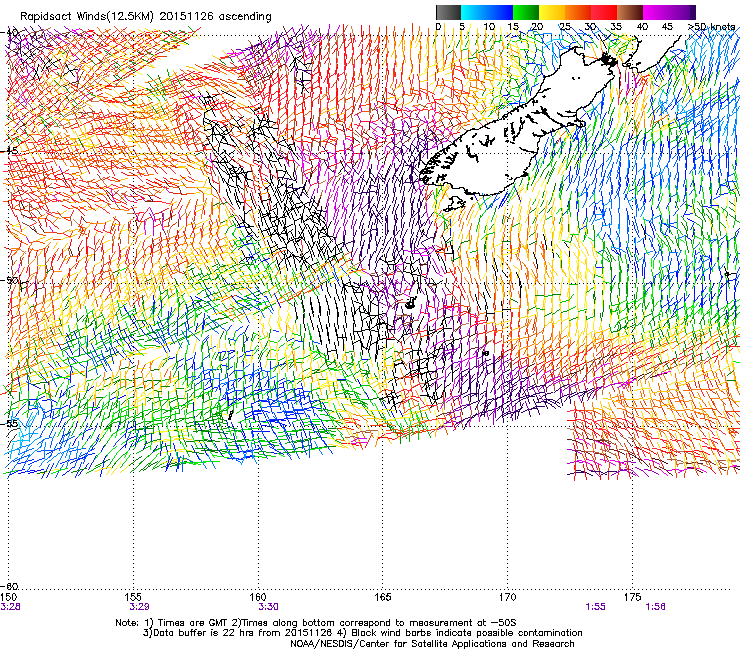Image resolution: width=740 pixels, height=650 pixels.
Task: Click the purple '3:30' overpass time
Action: coord(269,607)
